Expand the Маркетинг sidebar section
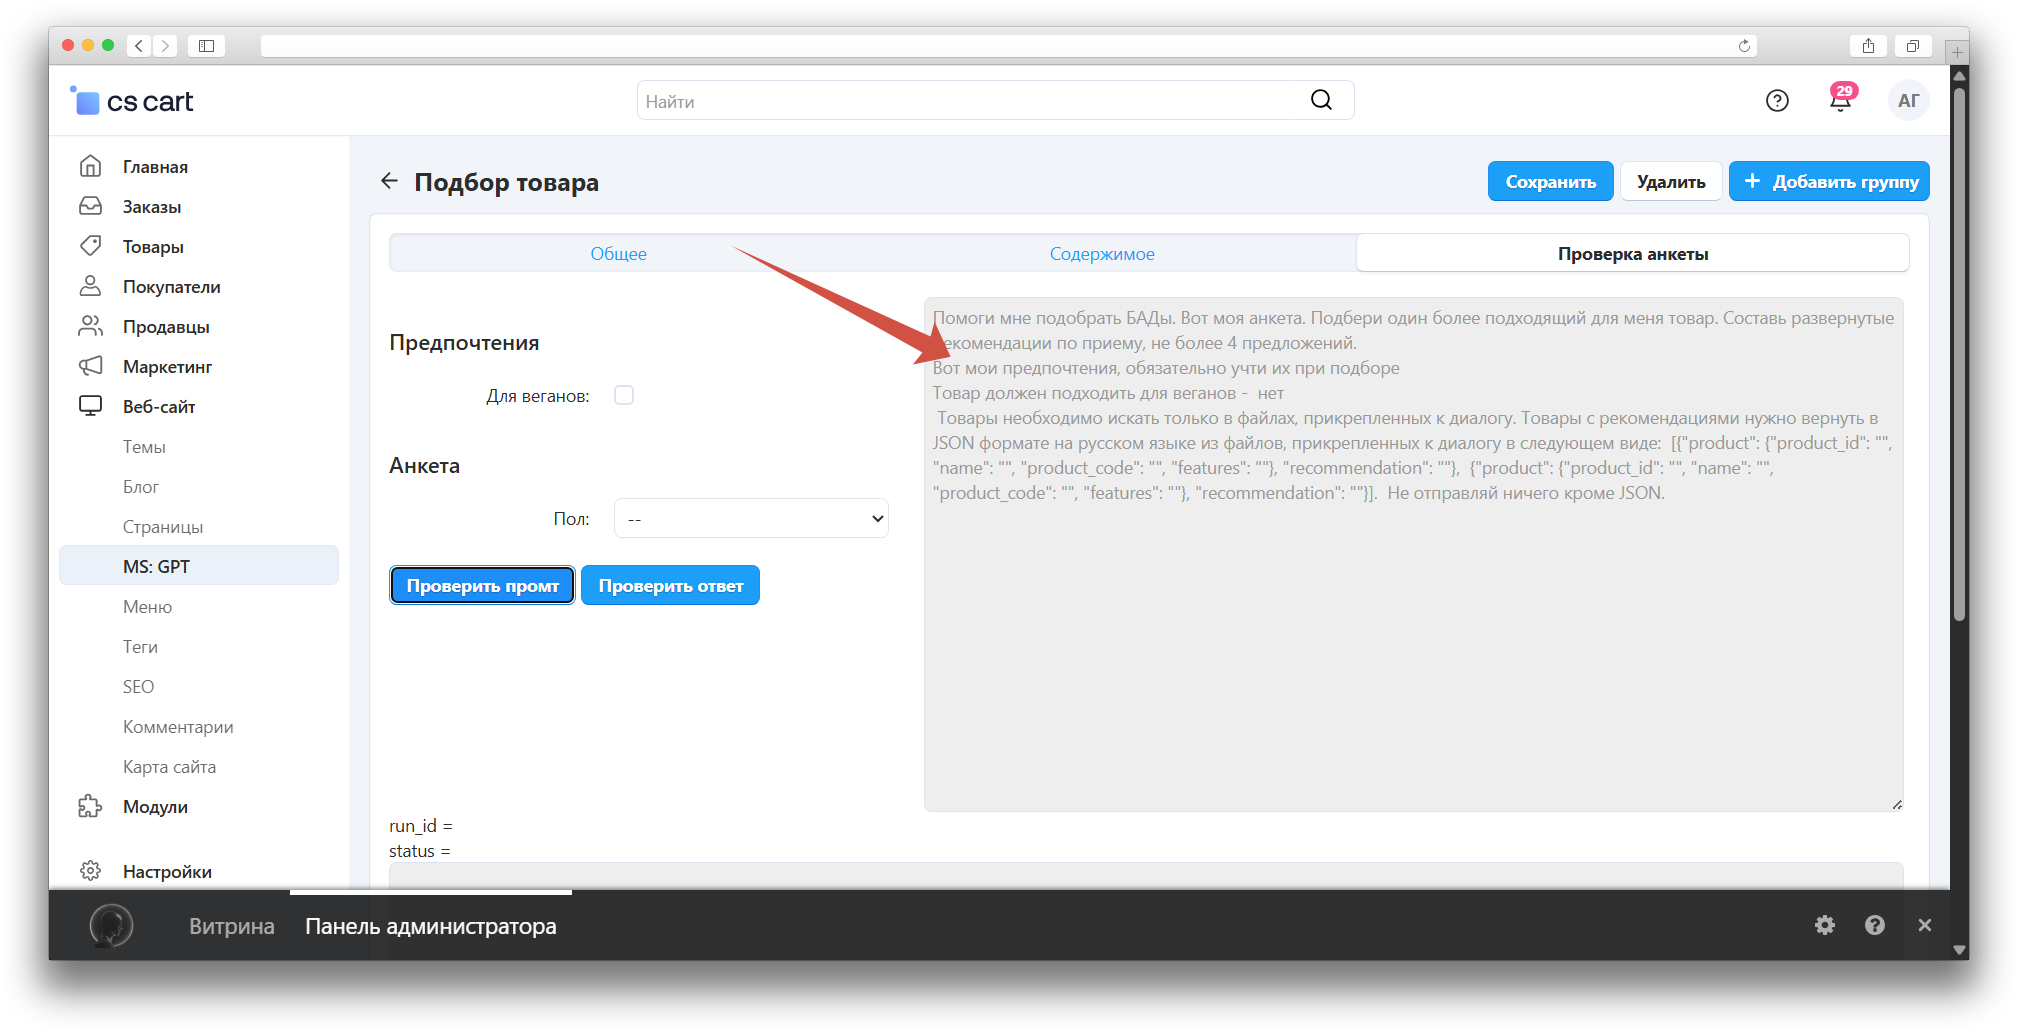This screenshot has width=2018, height=1031. [x=167, y=367]
